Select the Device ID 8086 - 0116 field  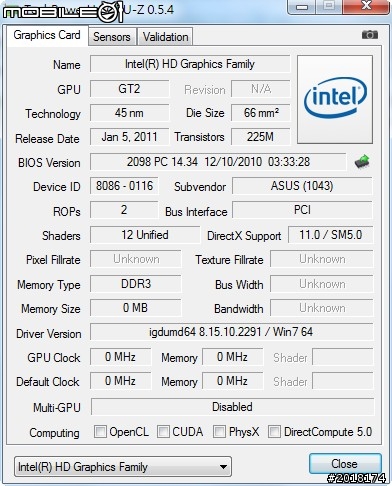coord(124,186)
